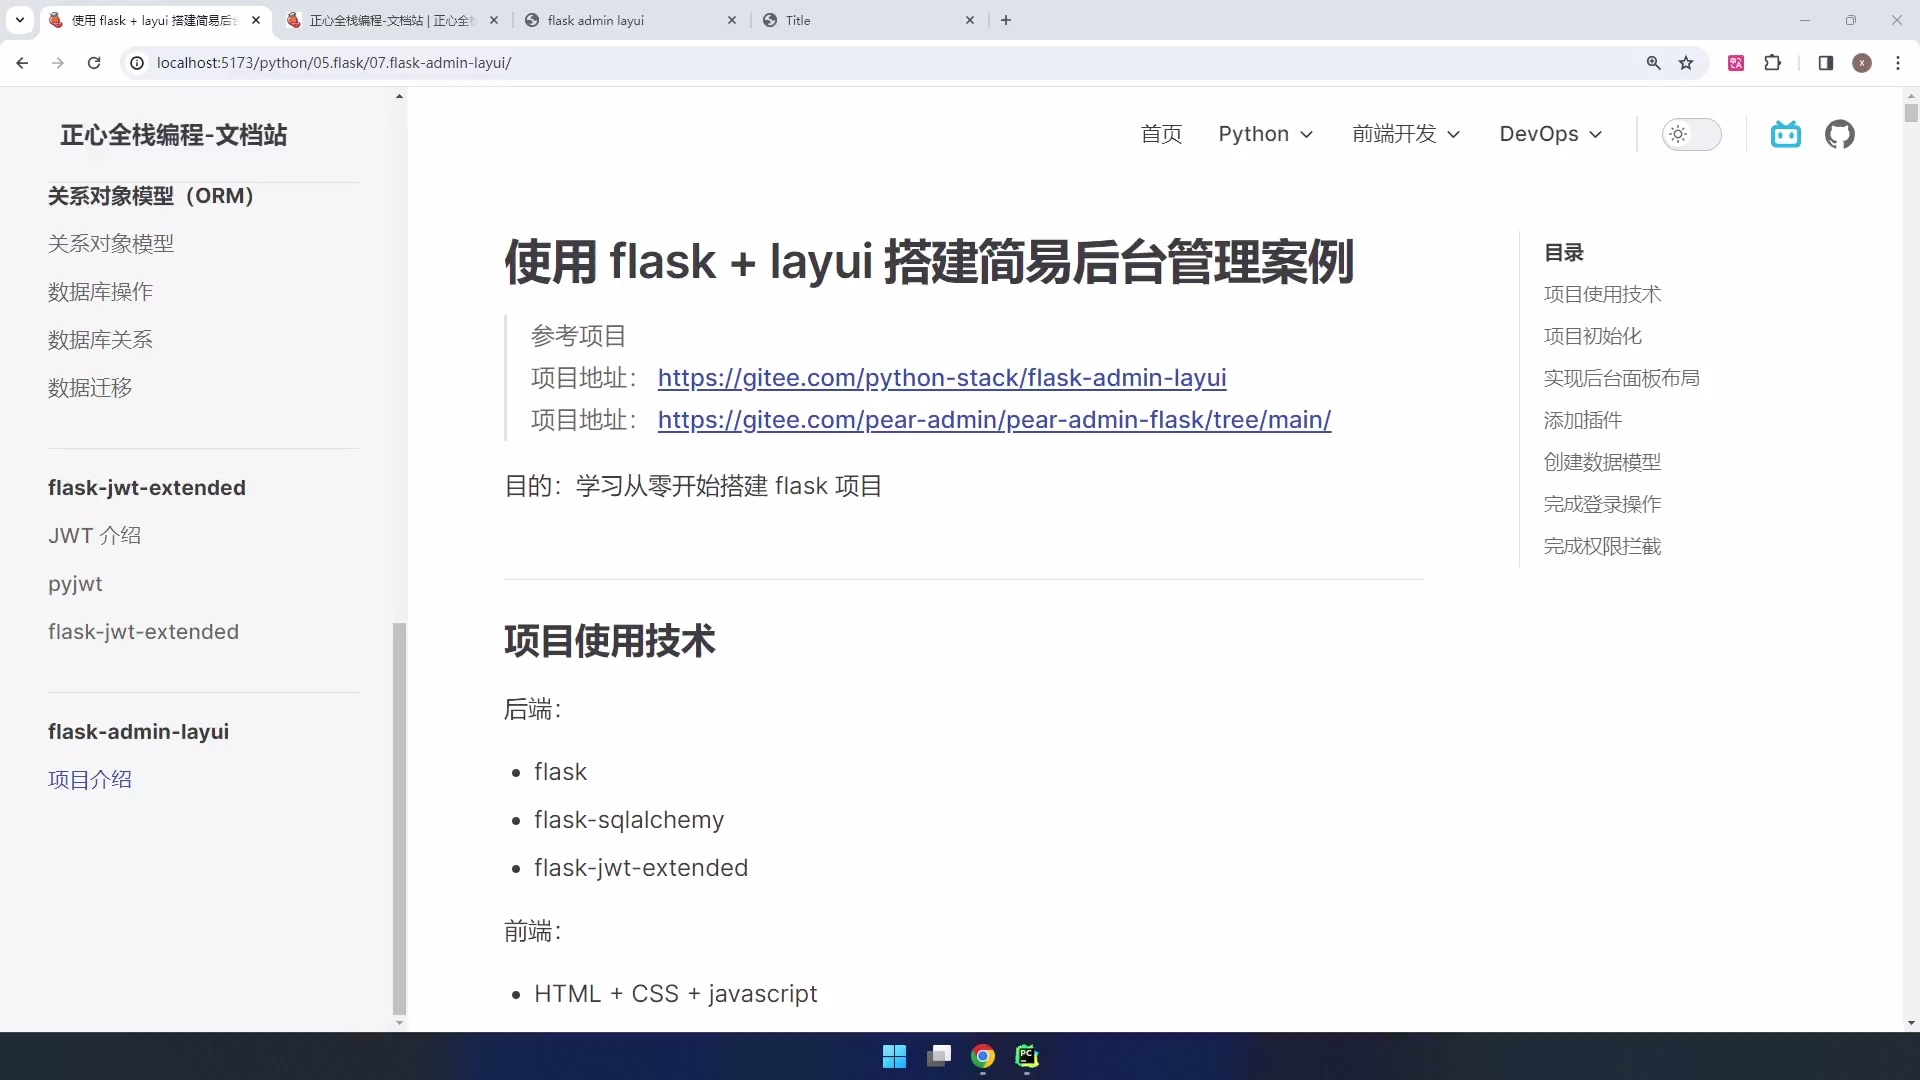Open the translate extension in browser toolbar
The image size is (1920, 1080).
(1737, 62)
